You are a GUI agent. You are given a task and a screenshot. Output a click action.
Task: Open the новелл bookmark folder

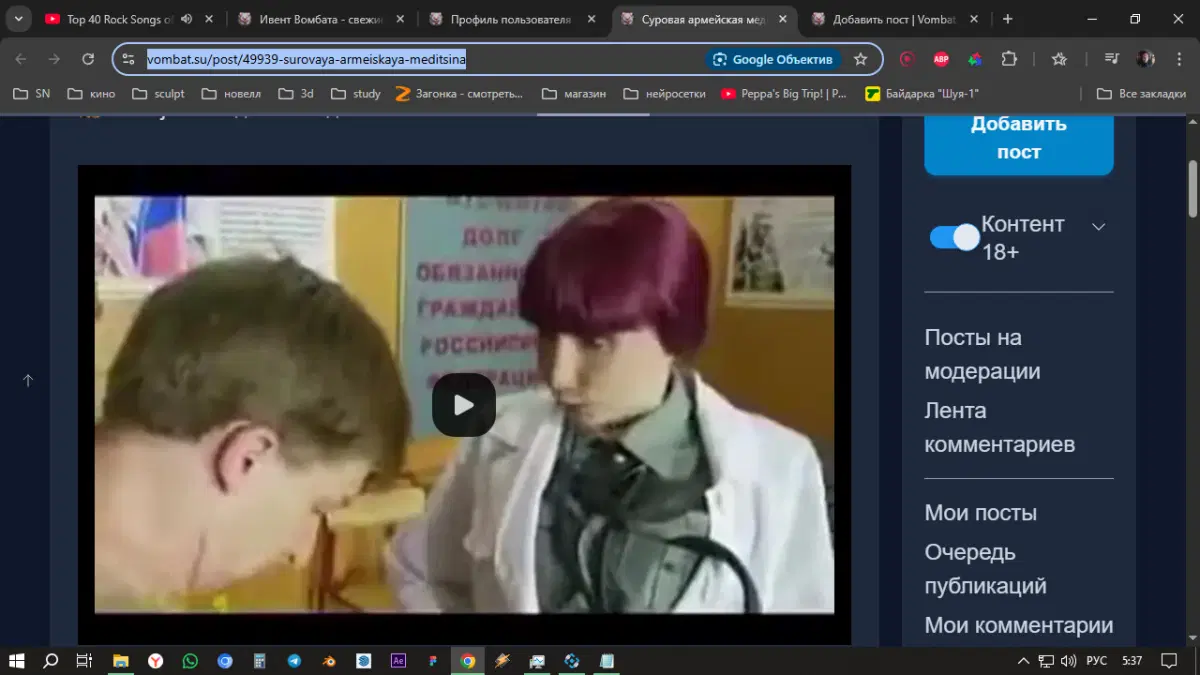click(231, 94)
